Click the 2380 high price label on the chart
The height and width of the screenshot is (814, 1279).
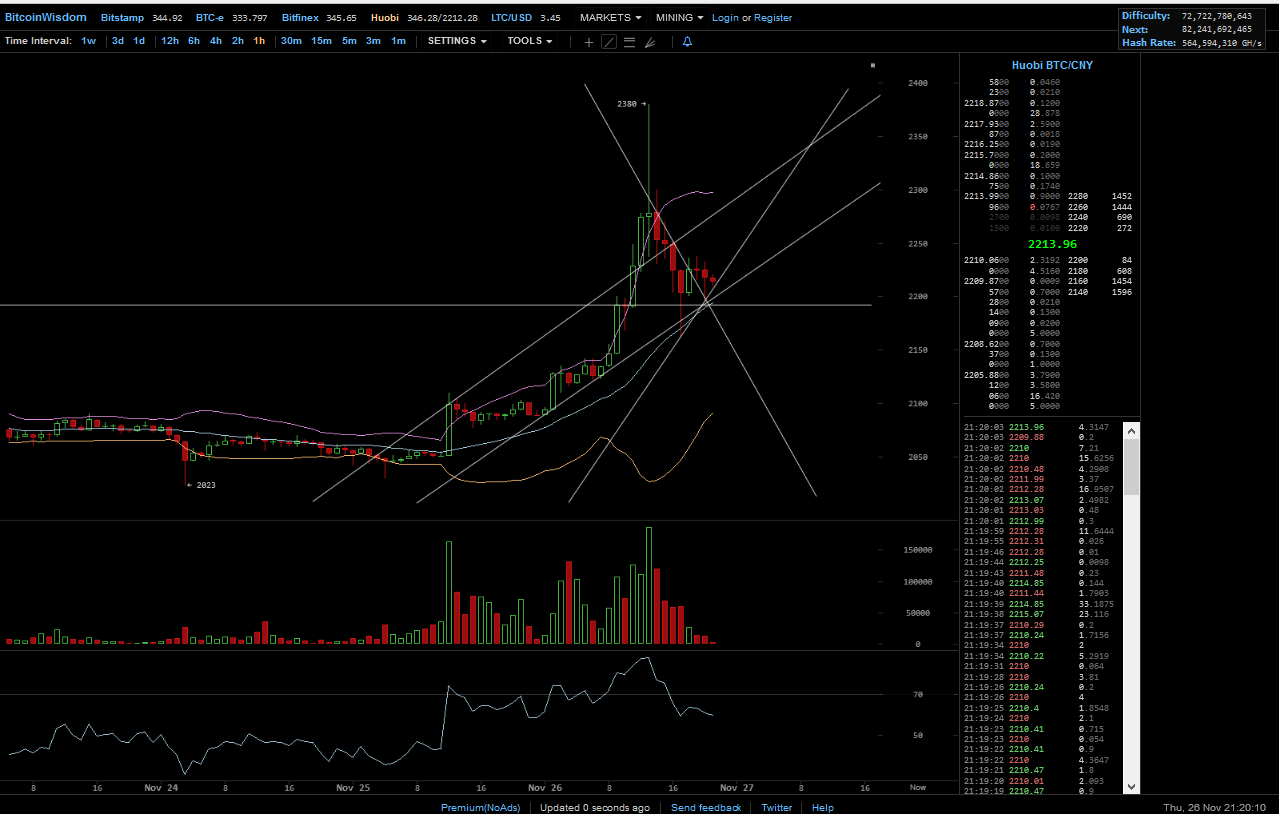click(627, 104)
